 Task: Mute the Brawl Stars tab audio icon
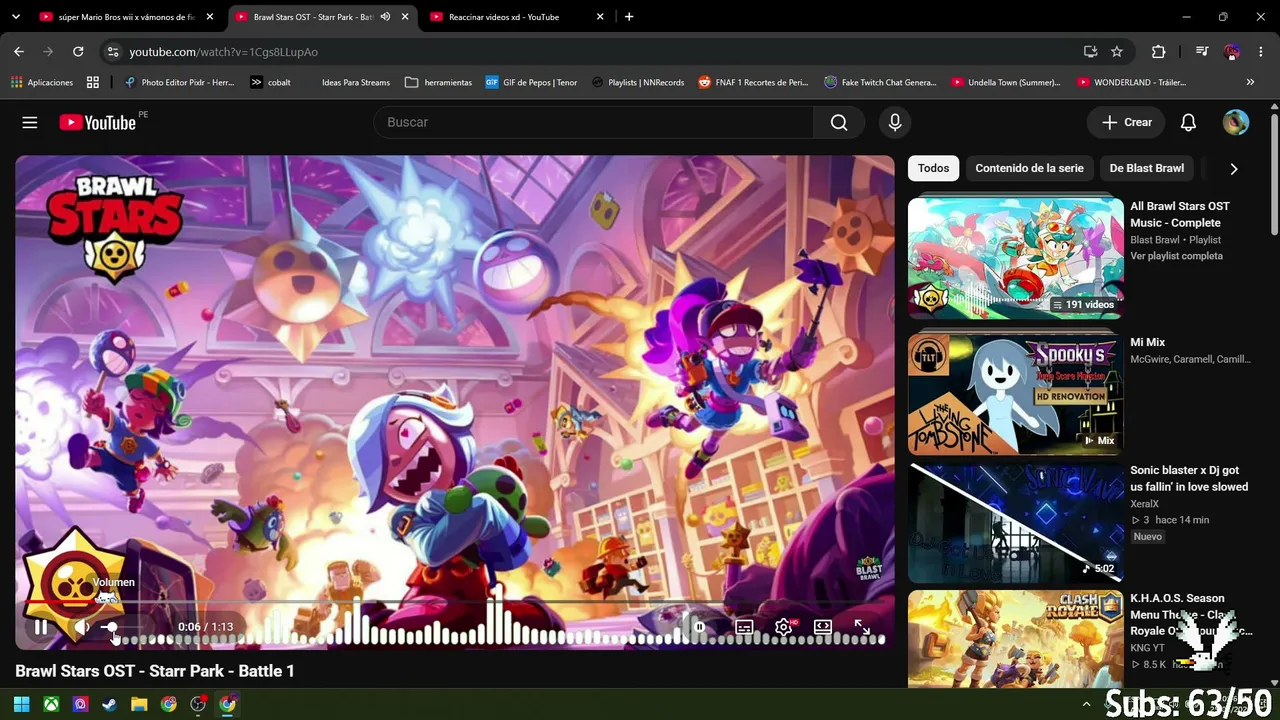tap(385, 17)
